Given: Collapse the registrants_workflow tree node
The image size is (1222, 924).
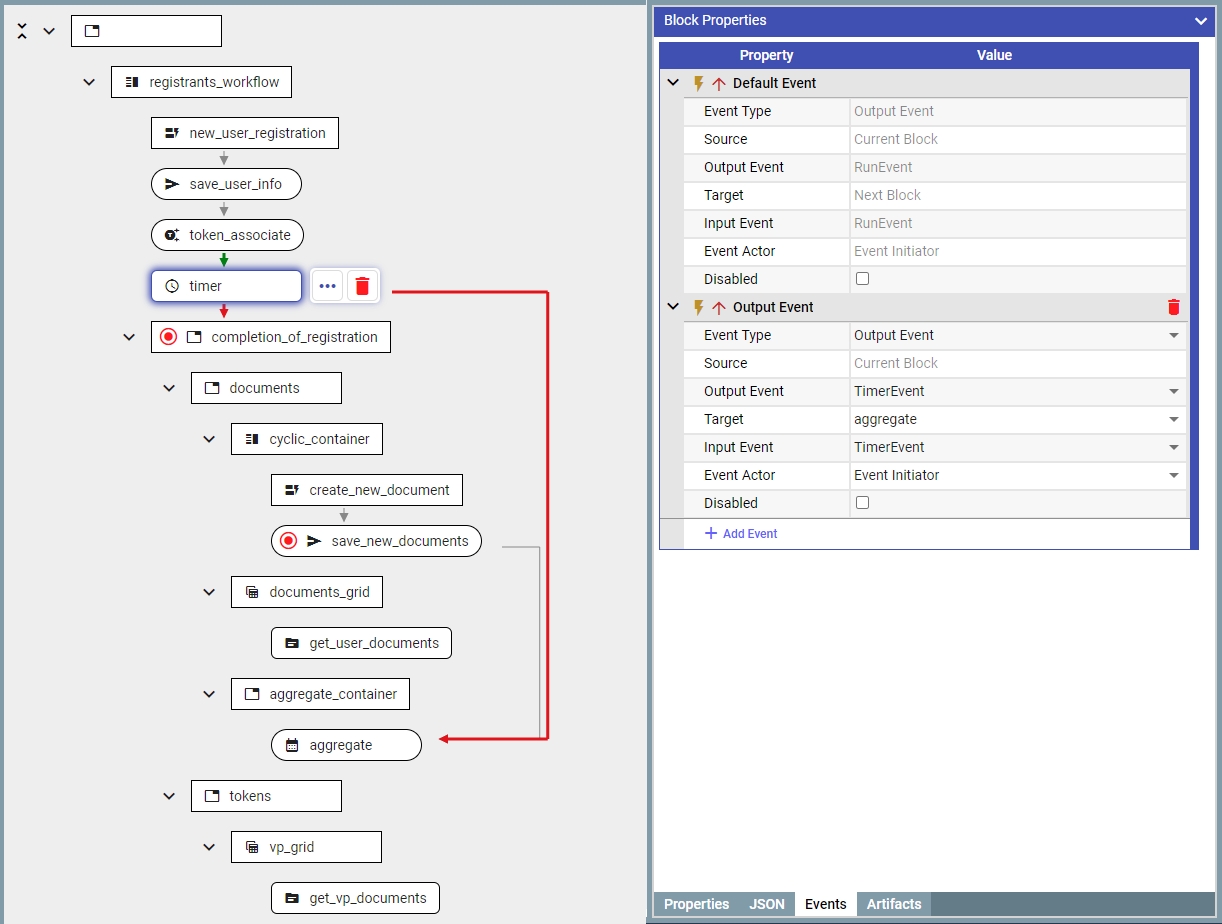Looking at the screenshot, I should tap(89, 82).
